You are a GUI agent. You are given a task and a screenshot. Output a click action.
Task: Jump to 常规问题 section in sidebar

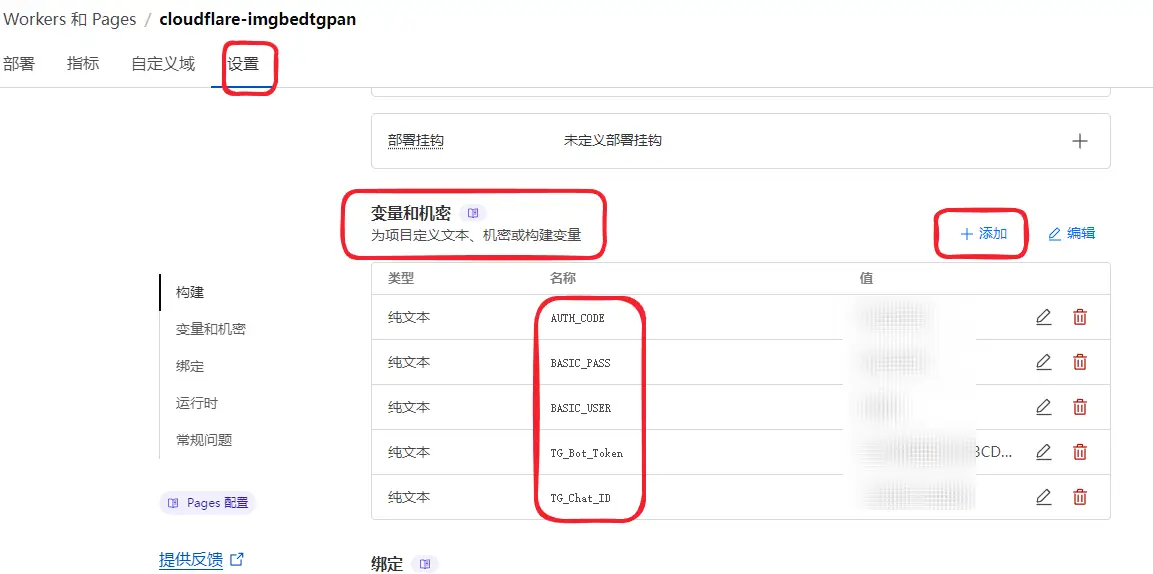point(204,440)
